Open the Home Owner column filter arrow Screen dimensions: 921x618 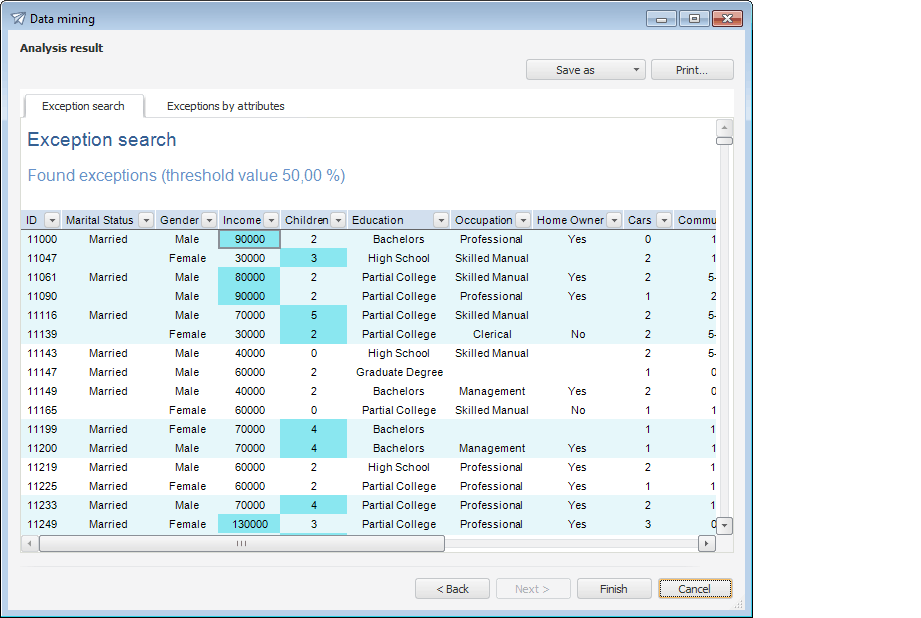click(614, 220)
